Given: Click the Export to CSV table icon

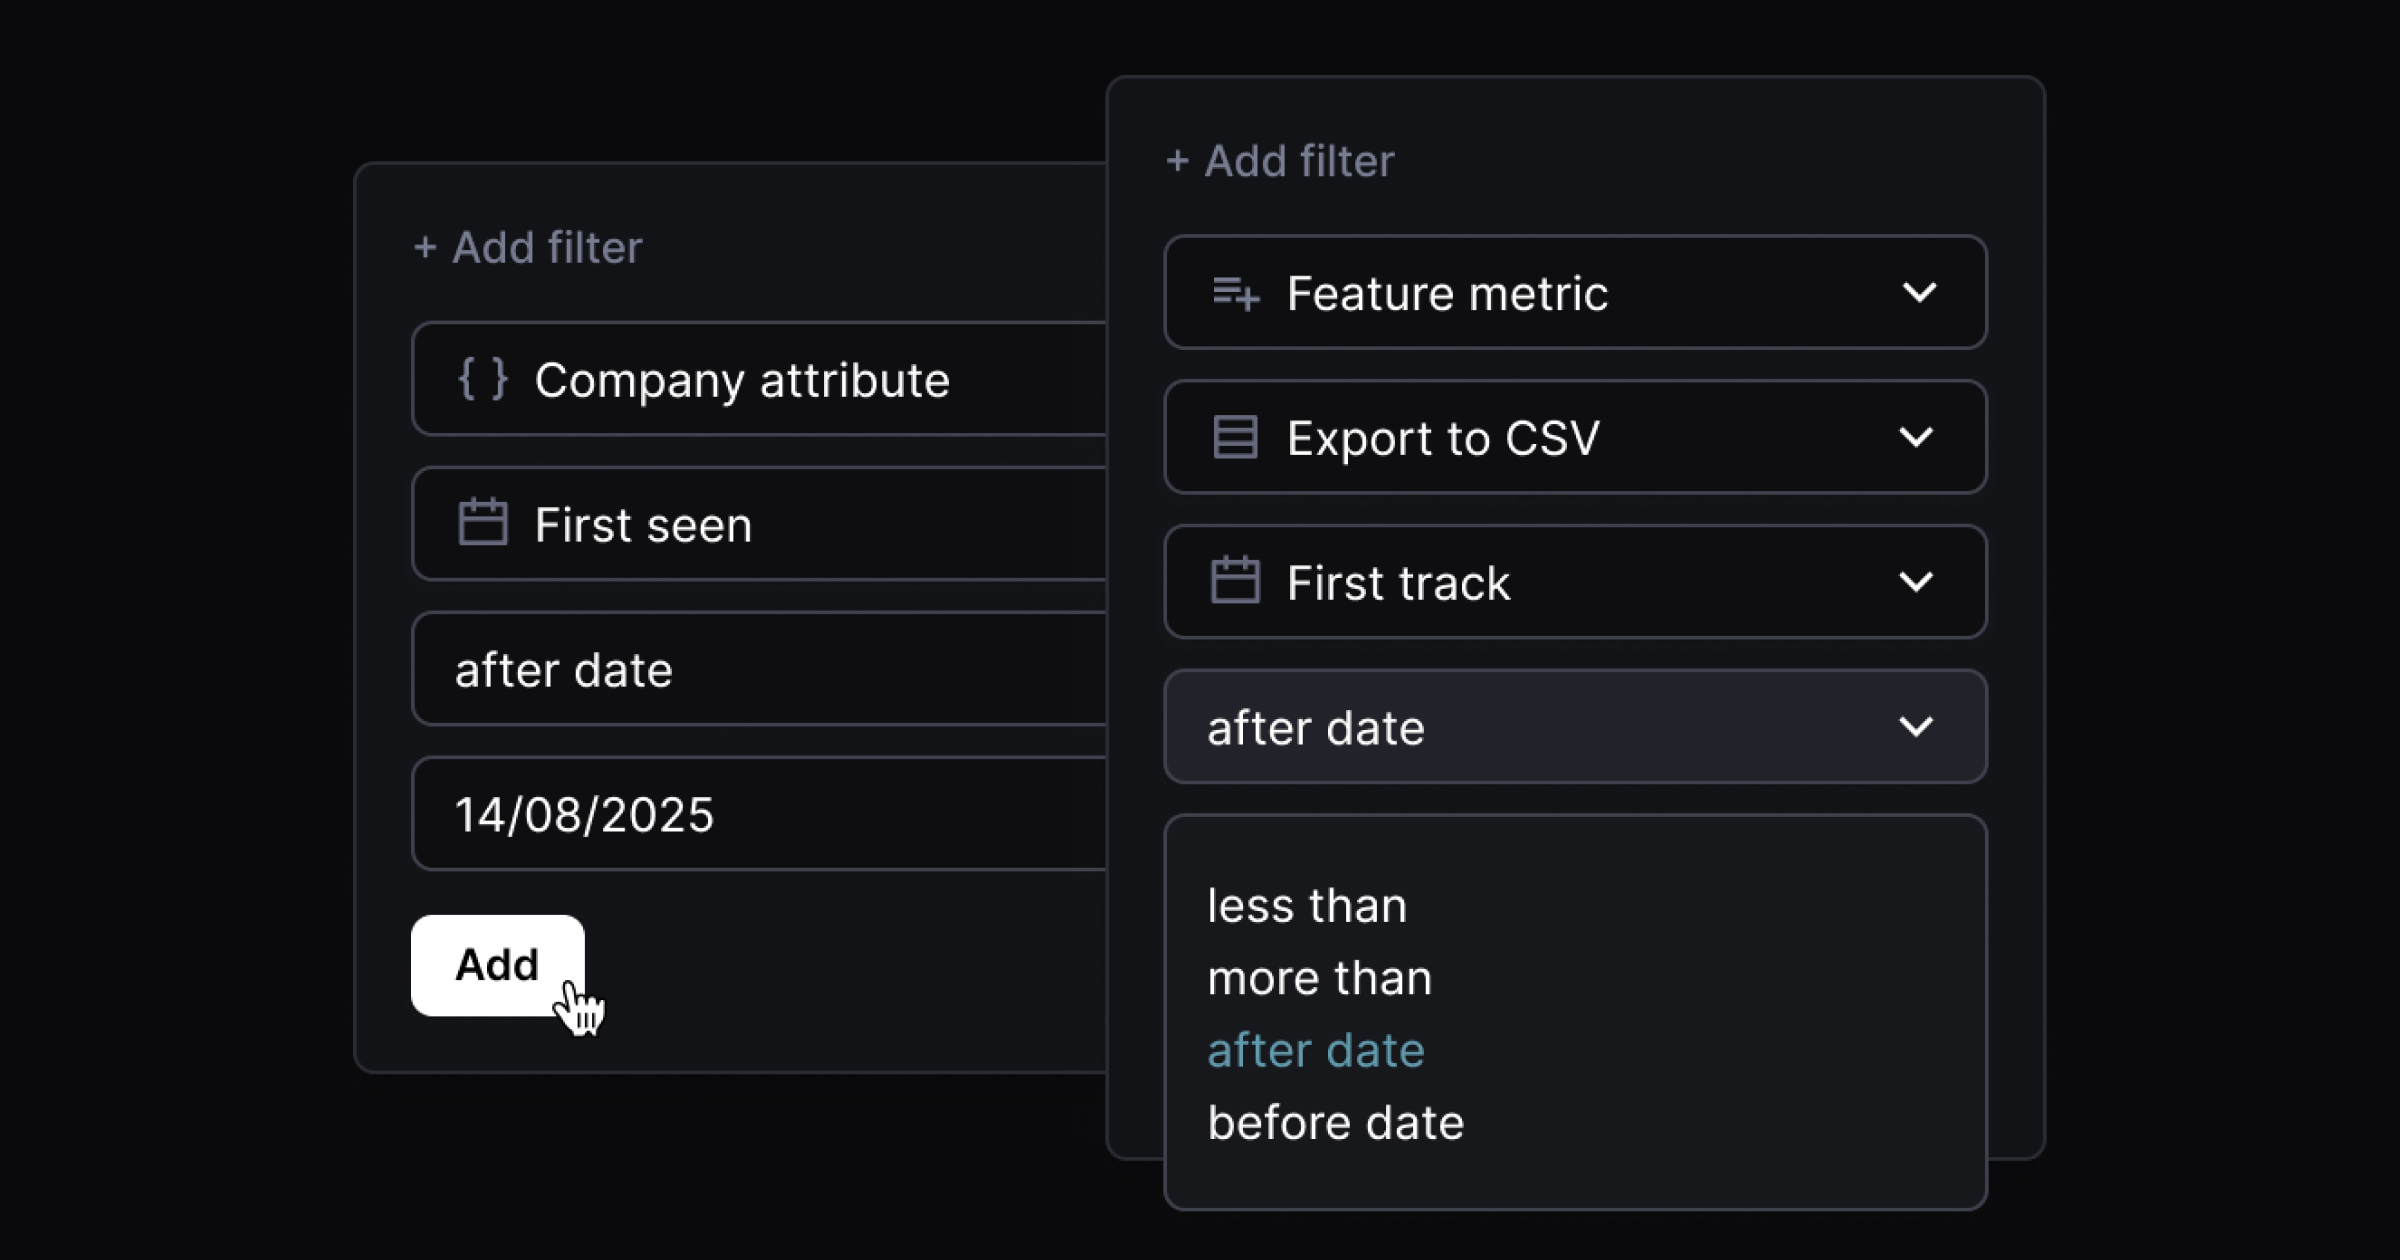Looking at the screenshot, I should click(1235, 438).
